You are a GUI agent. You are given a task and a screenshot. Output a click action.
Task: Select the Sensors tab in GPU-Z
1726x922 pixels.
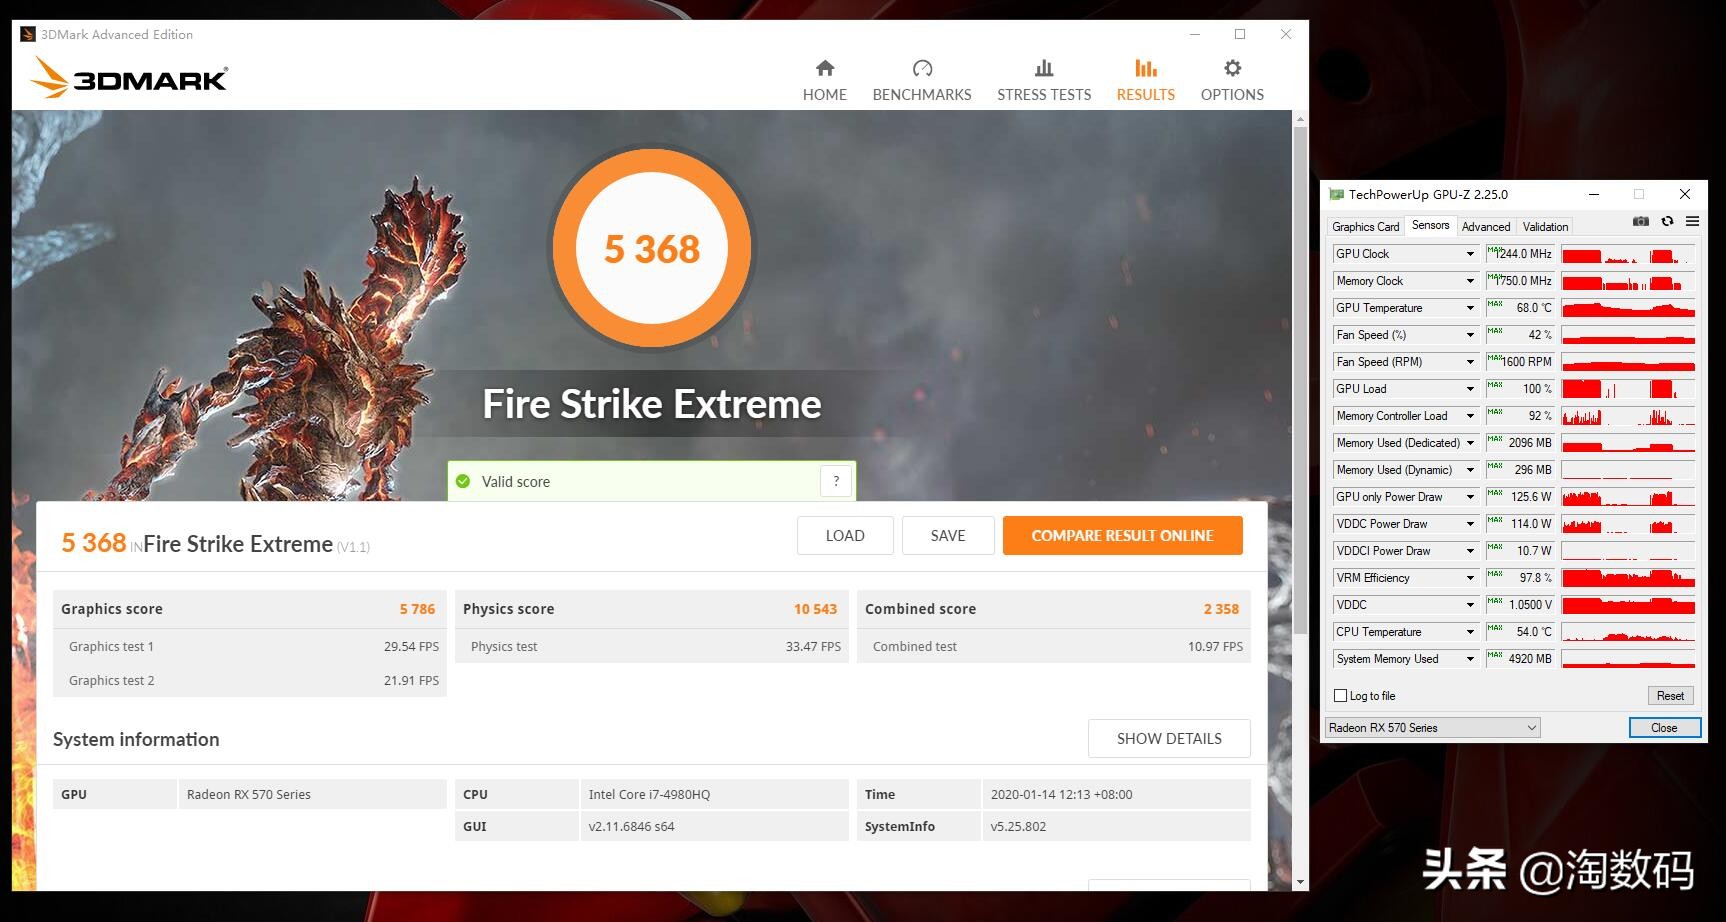(1430, 225)
